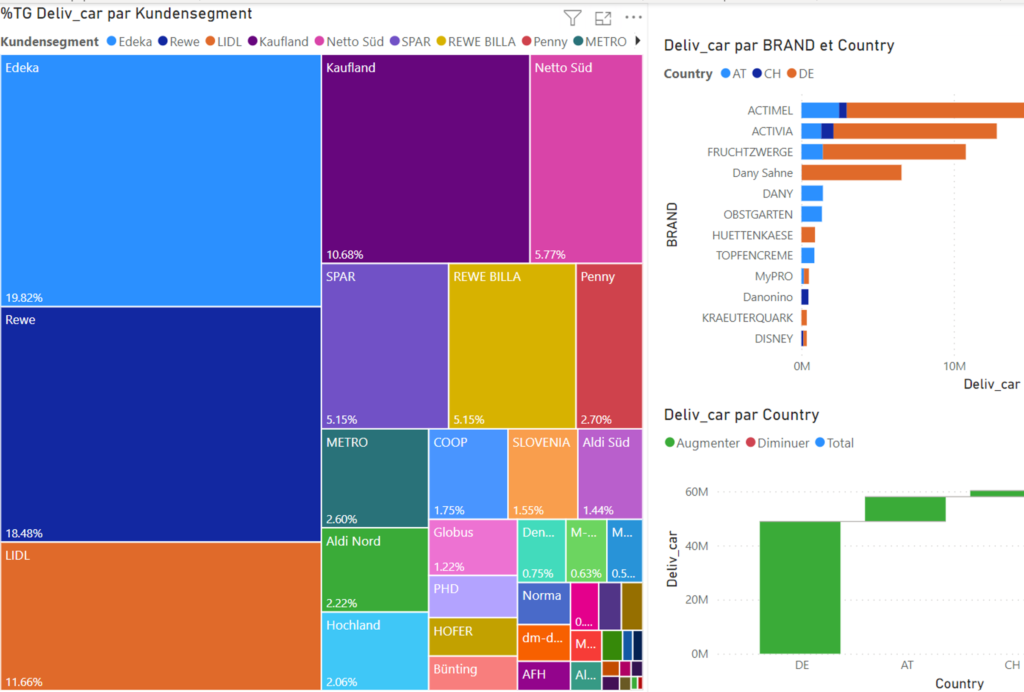Click the TOPFENCREME bar
The image size is (1024, 692).
[x=808, y=255]
